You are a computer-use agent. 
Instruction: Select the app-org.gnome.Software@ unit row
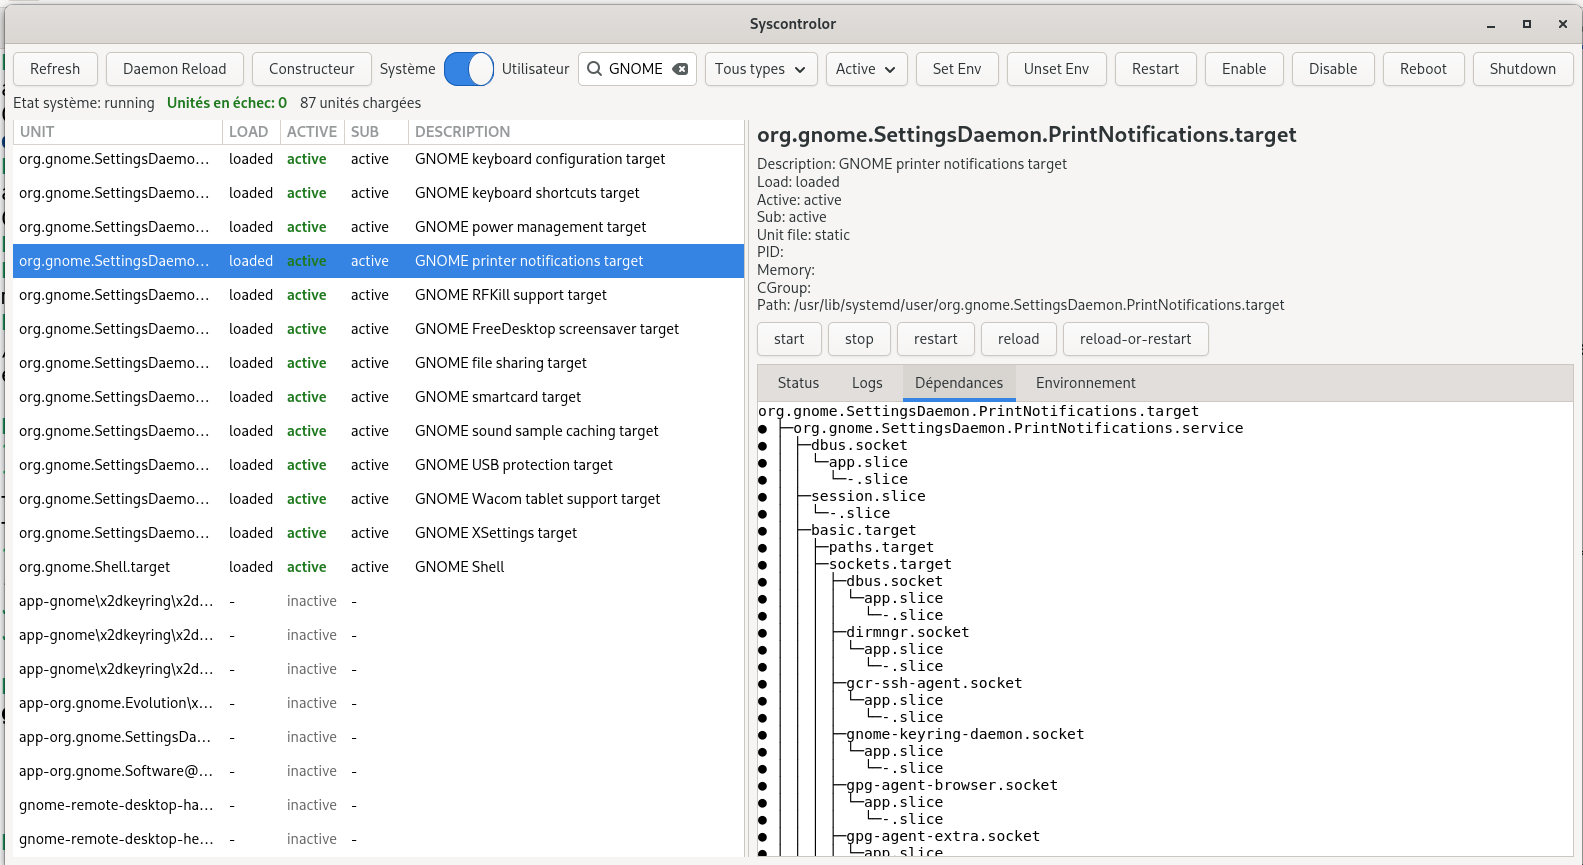click(378, 771)
